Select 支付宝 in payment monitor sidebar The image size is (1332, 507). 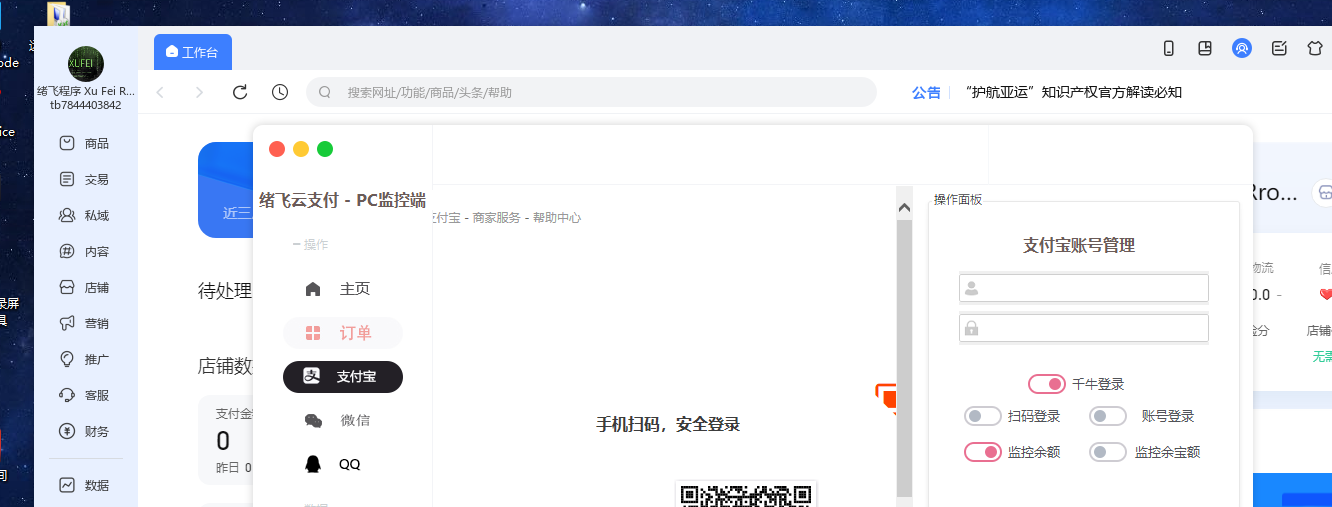click(x=343, y=377)
